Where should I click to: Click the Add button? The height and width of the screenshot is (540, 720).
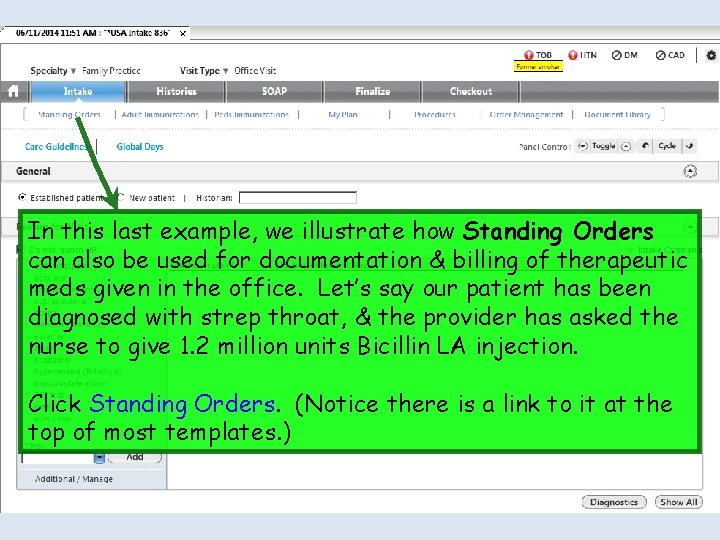pyautogui.click(x=135, y=457)
